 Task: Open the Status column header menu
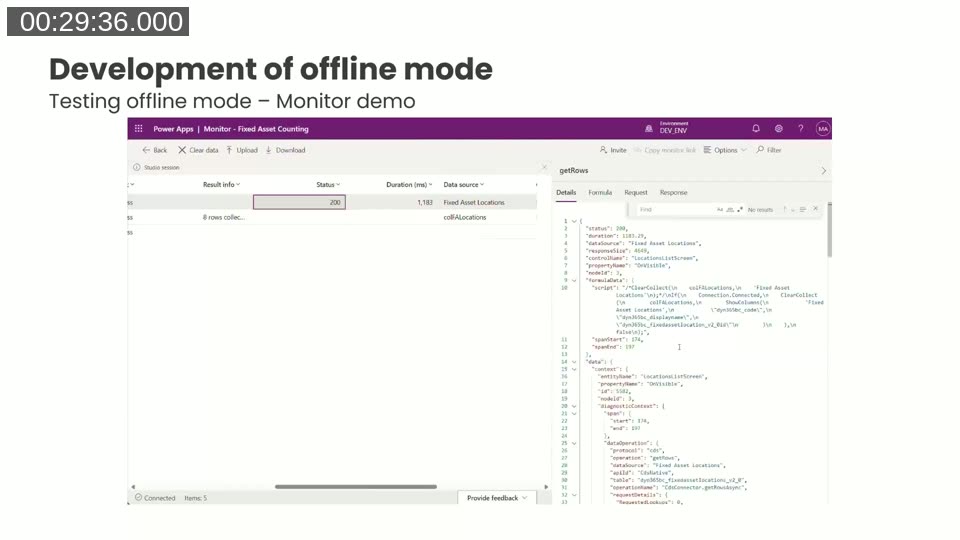click(328, 184)
